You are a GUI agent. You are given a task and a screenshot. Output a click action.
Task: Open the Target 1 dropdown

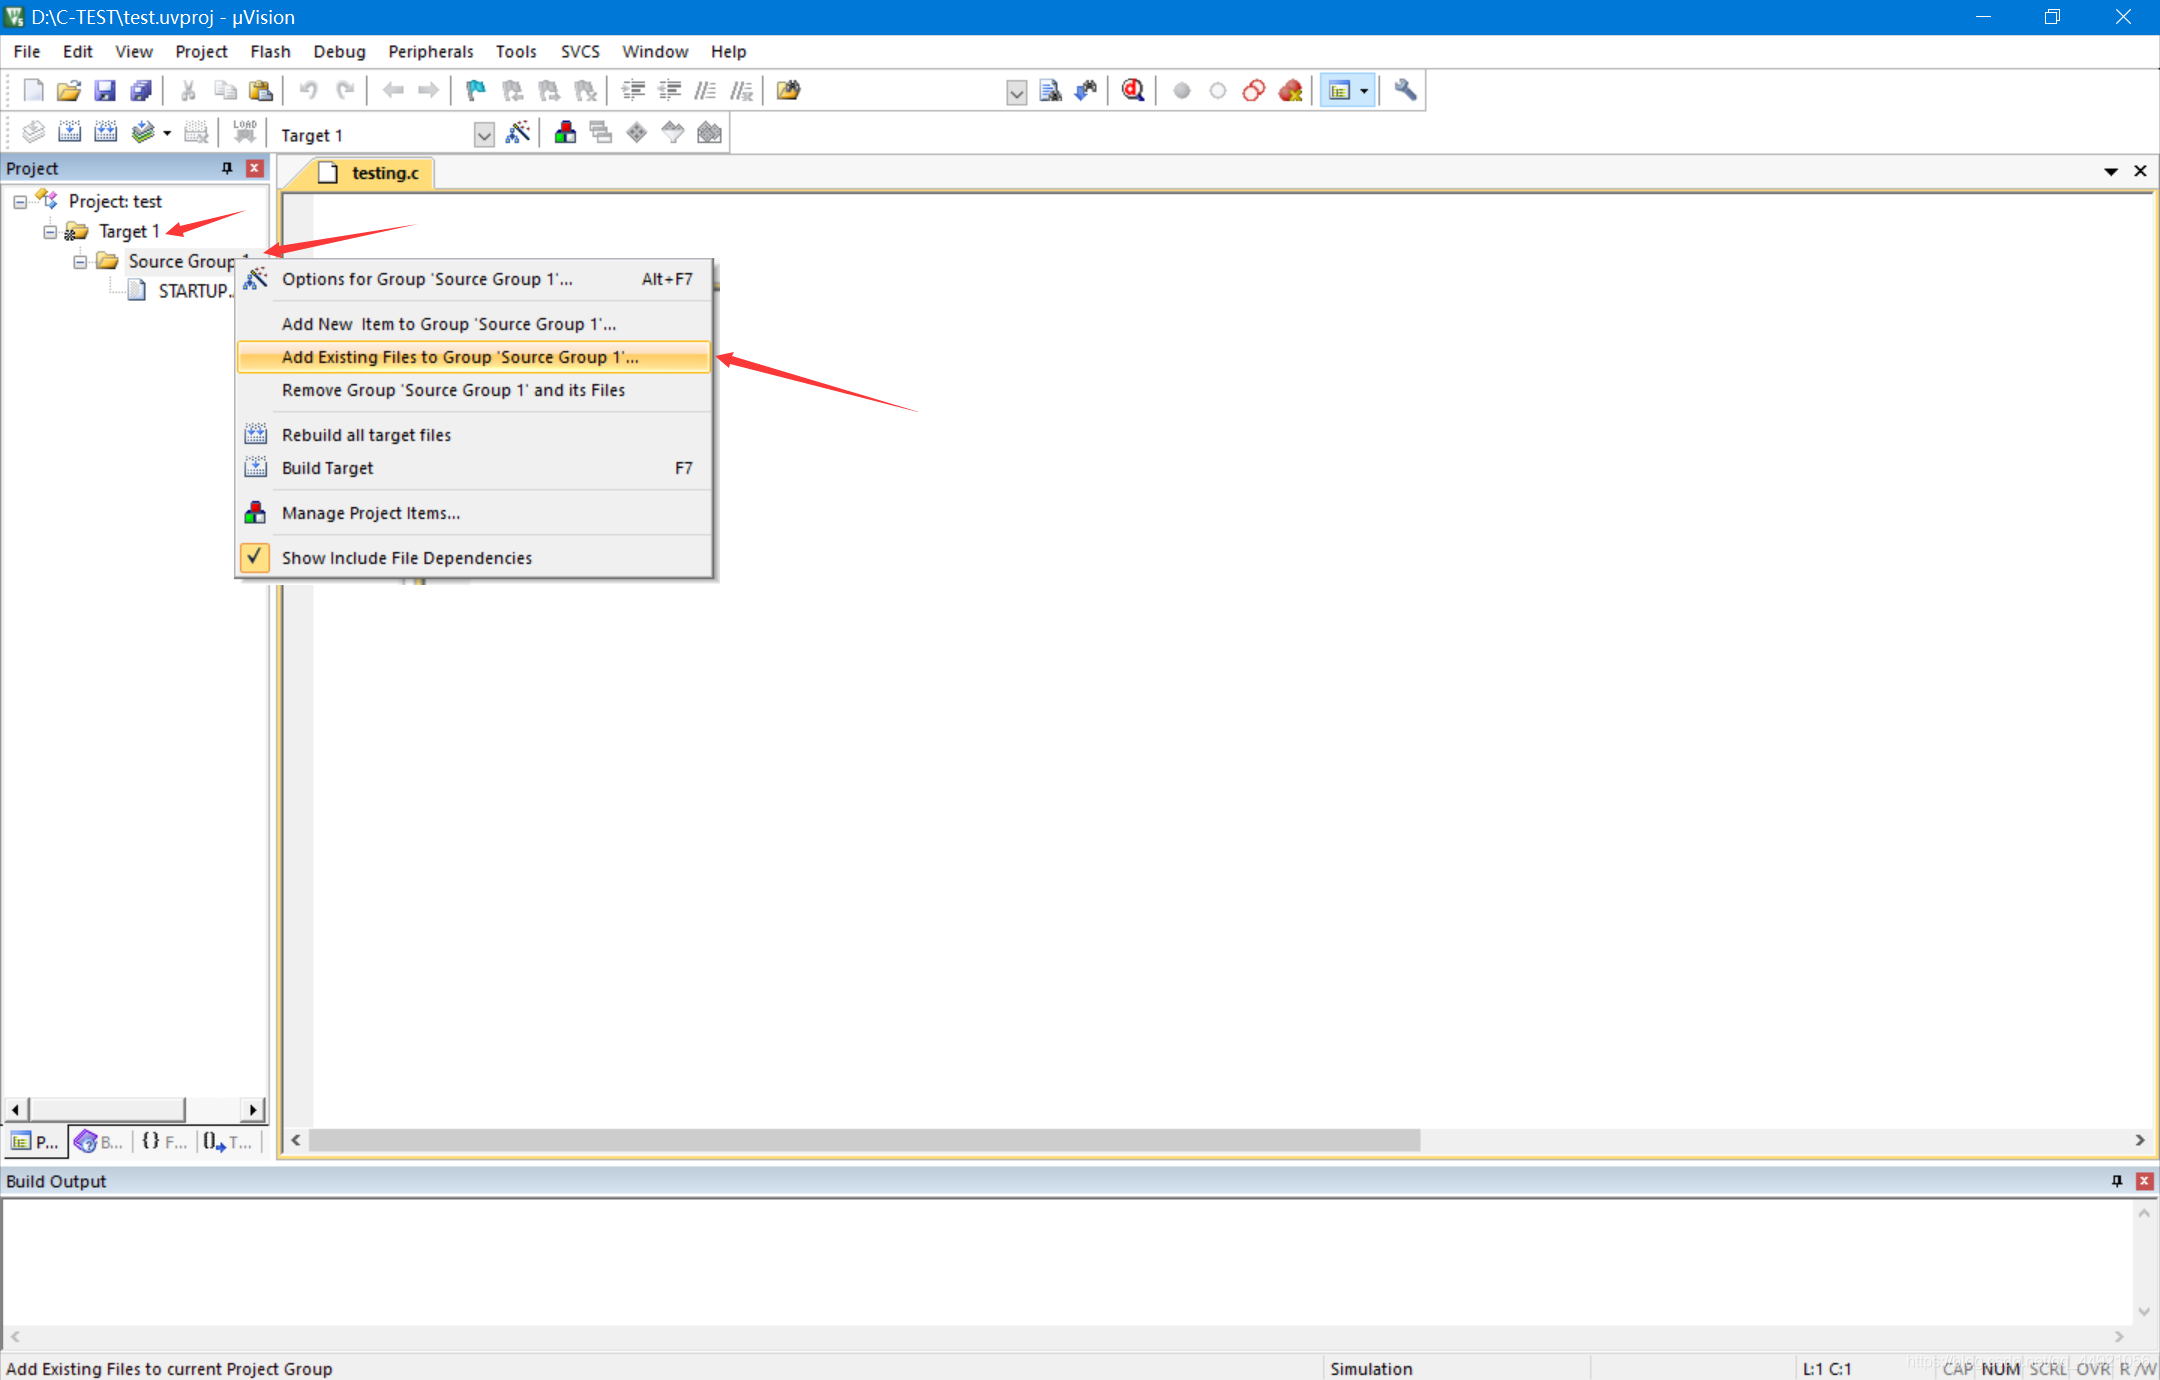(x=484, y=135)
